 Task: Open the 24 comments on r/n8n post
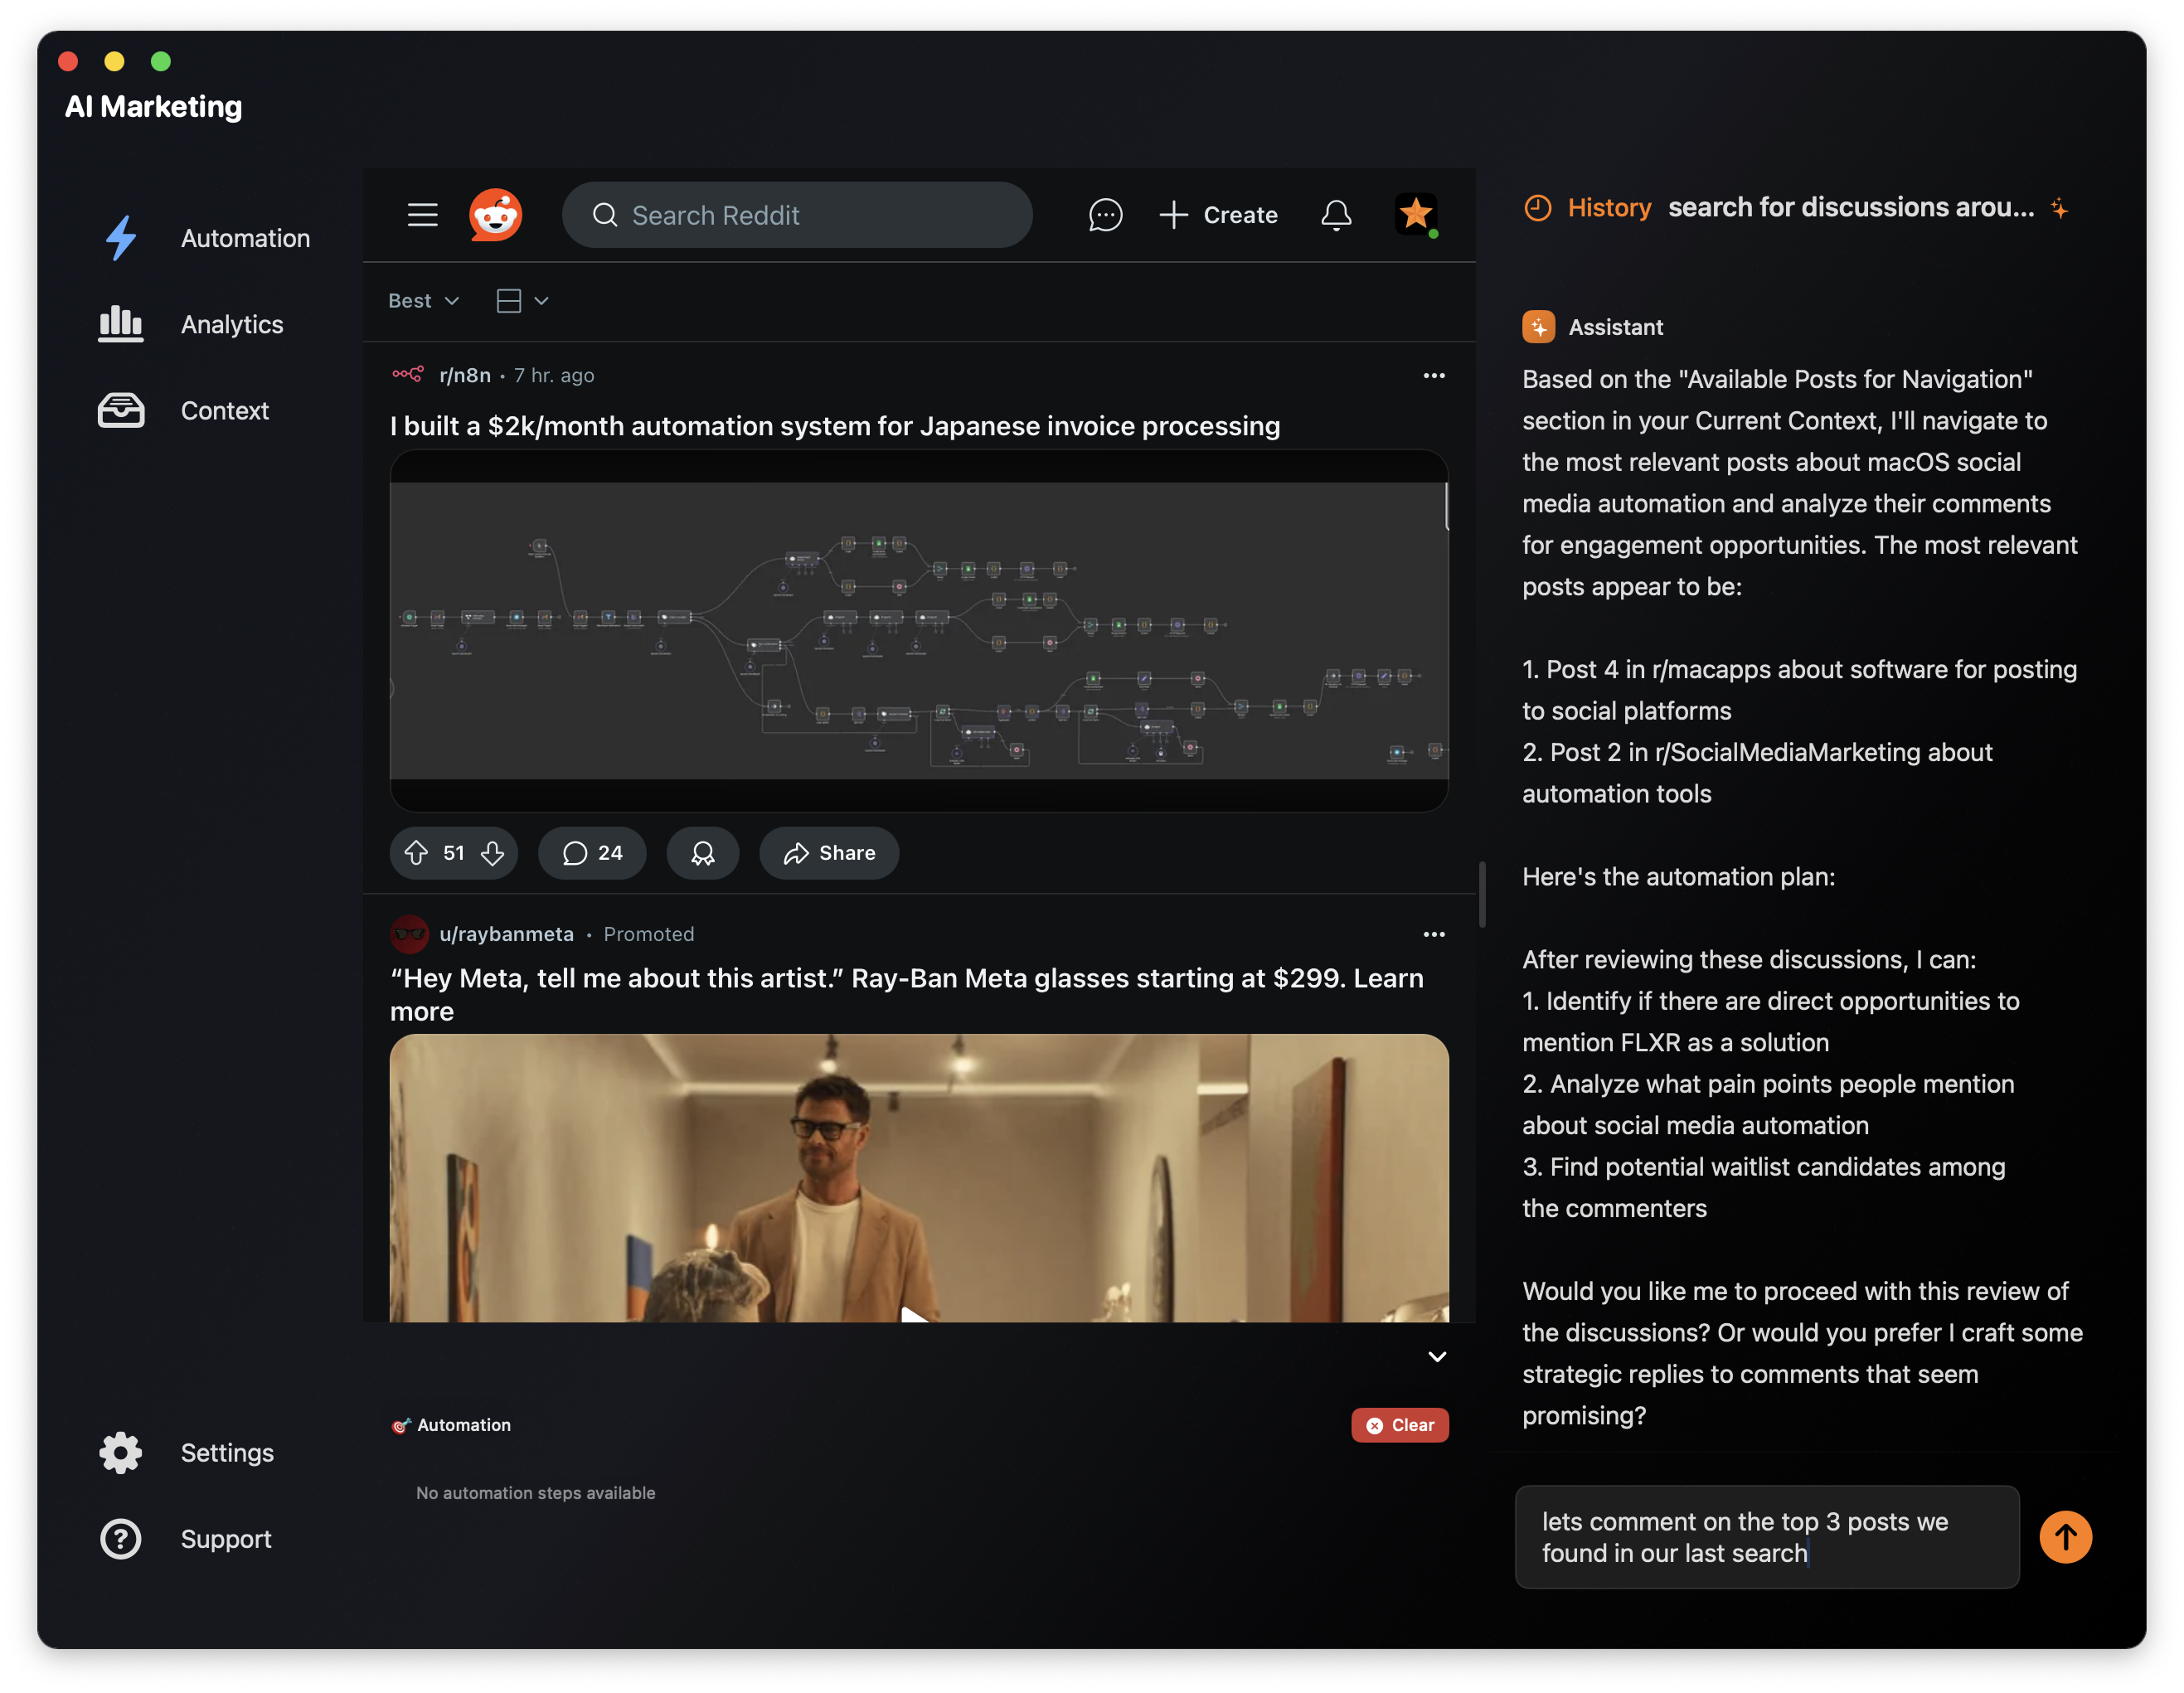[x=592, y=853]
